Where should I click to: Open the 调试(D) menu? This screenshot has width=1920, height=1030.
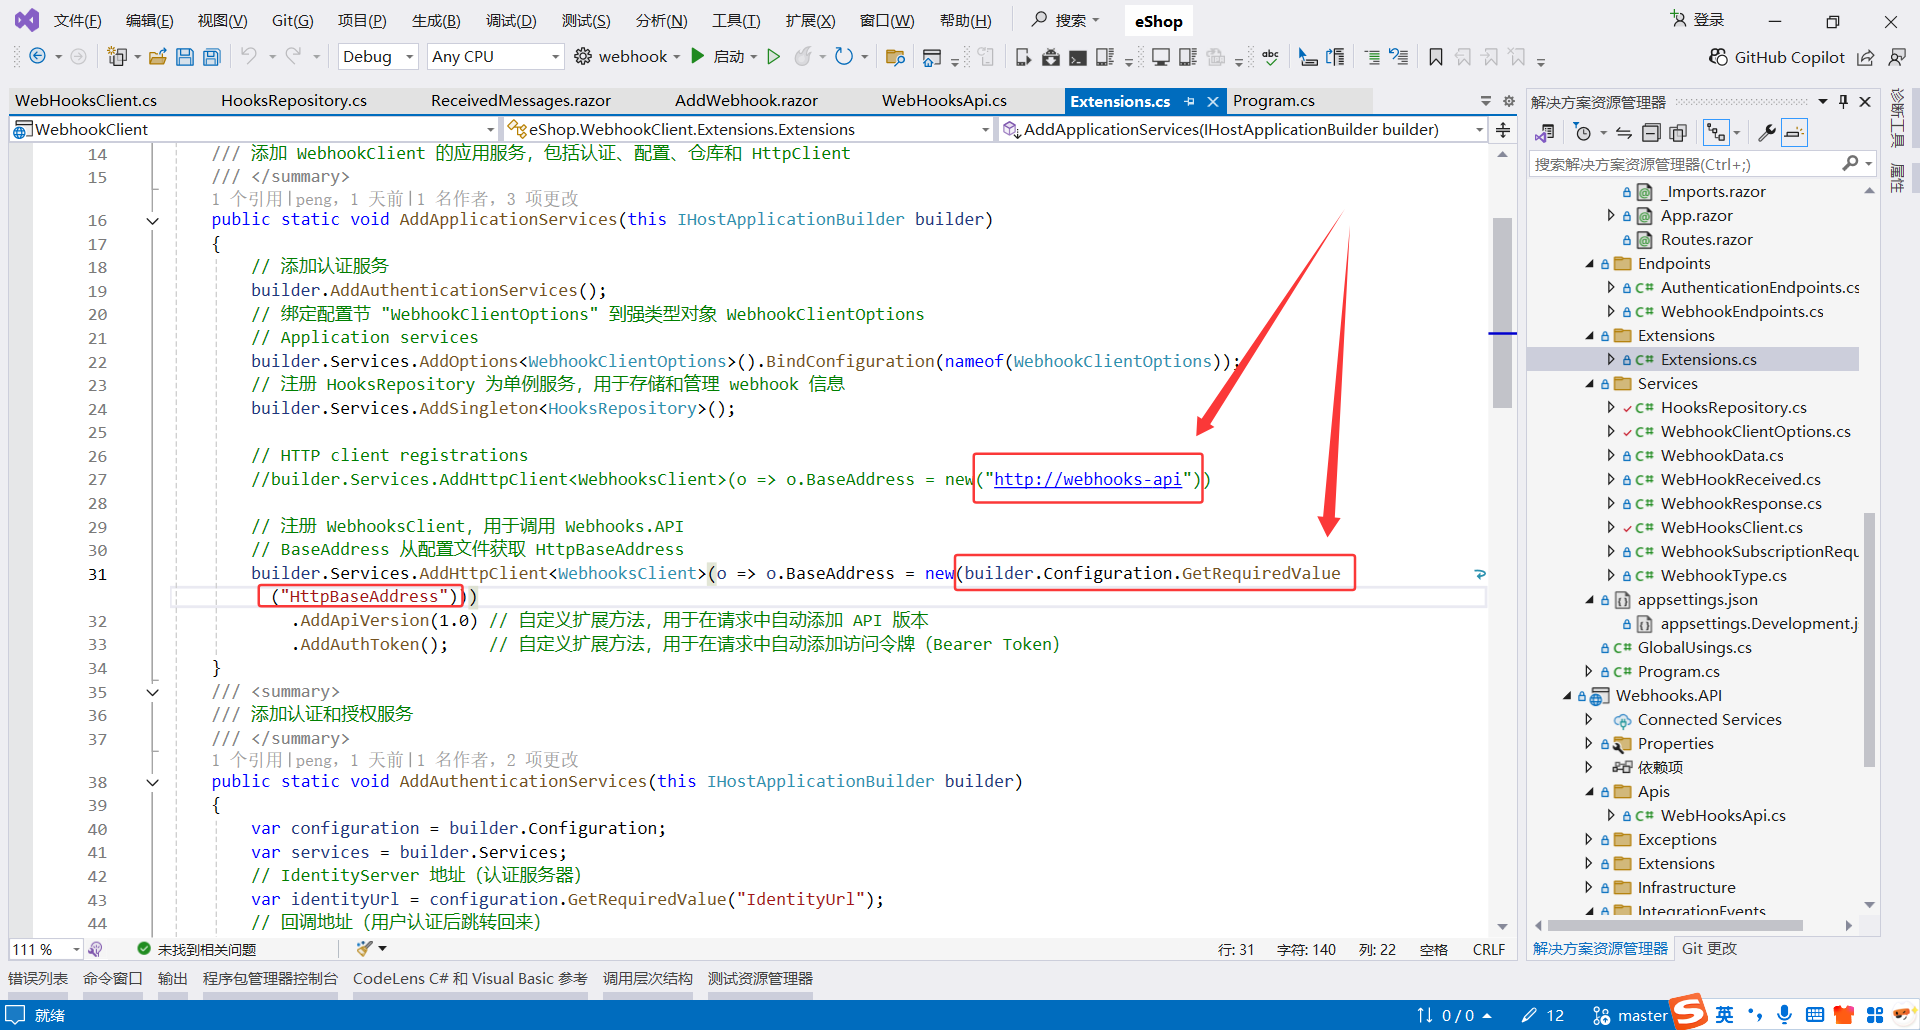click(511, 21)
